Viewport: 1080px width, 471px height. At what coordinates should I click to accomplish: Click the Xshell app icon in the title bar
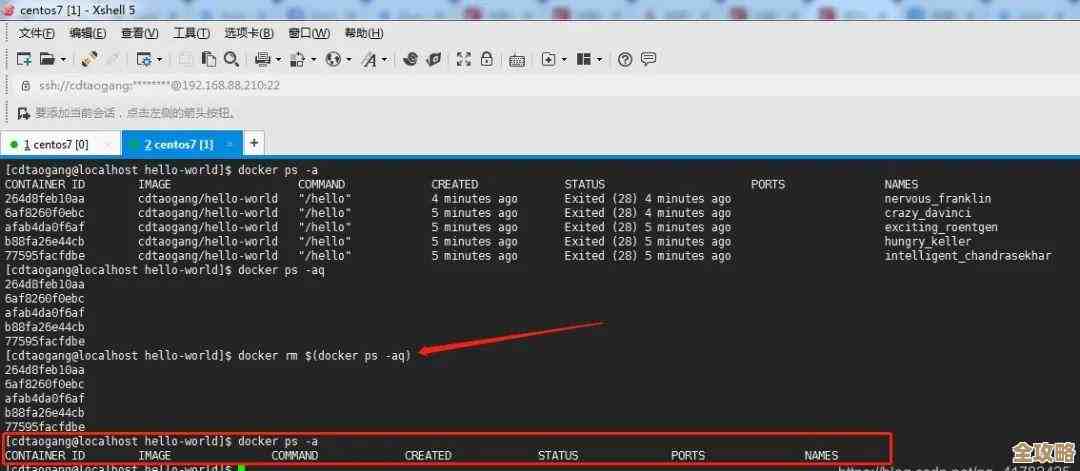click(9, 10)
